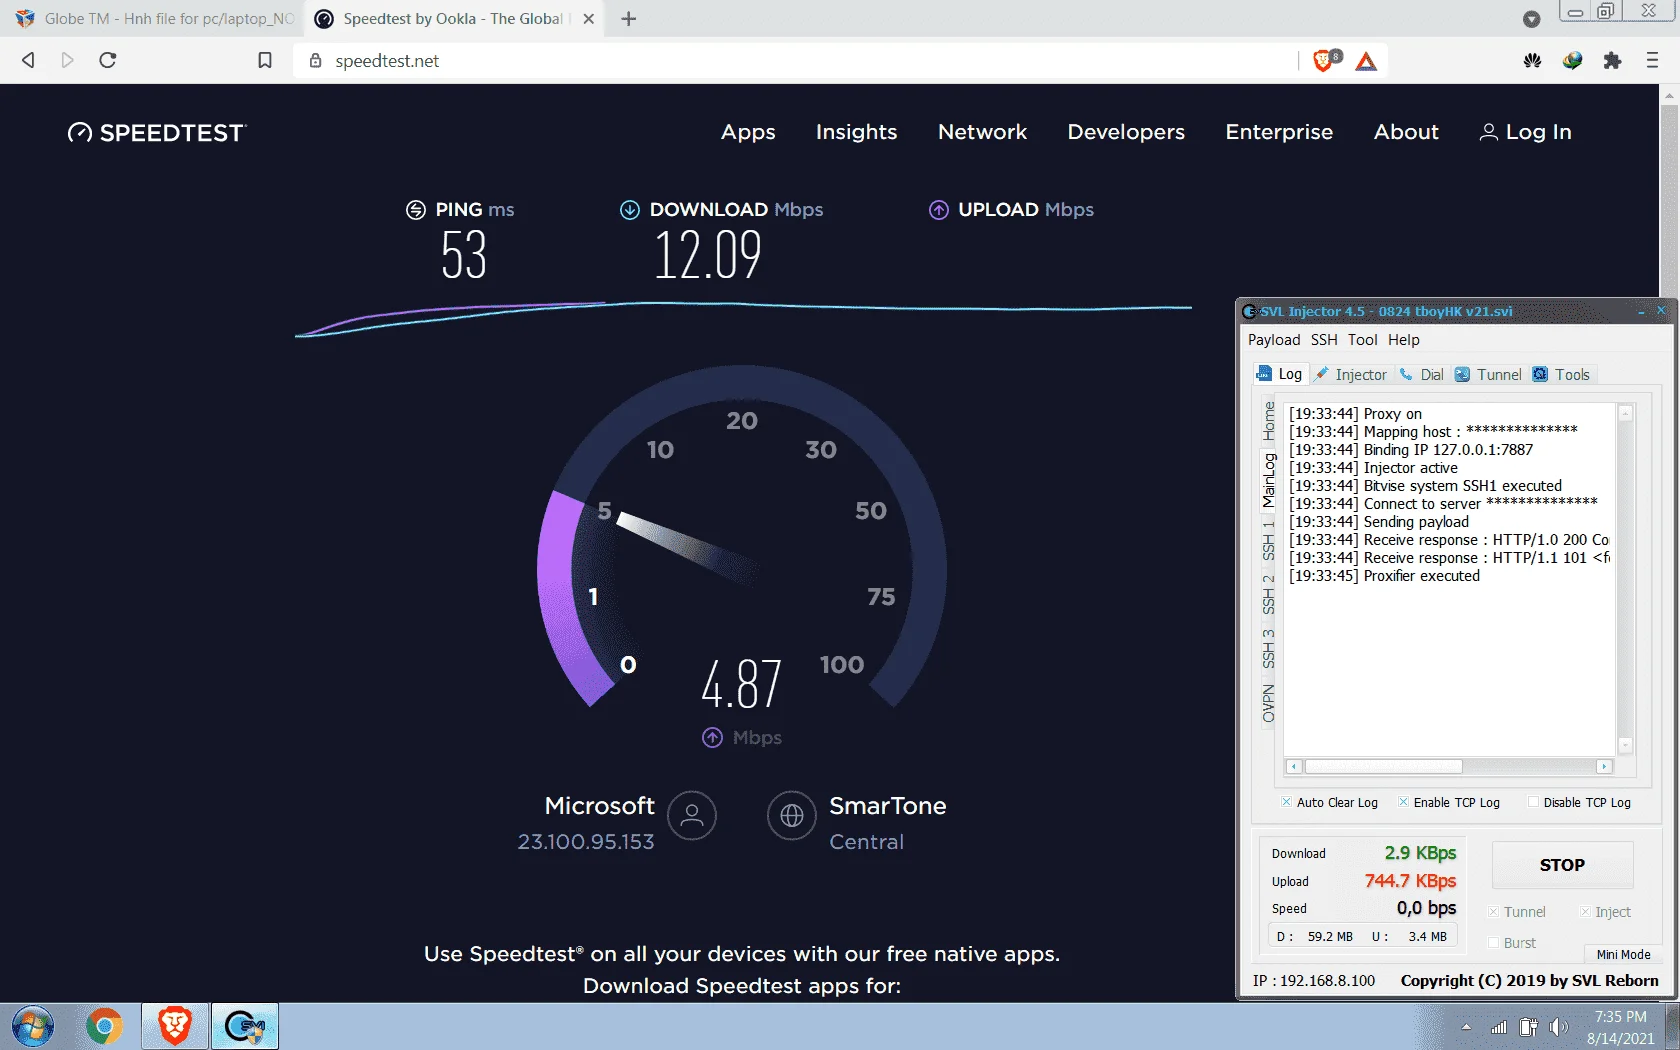Select the SSH 1 vertical tab

[x=1269, y=540]
